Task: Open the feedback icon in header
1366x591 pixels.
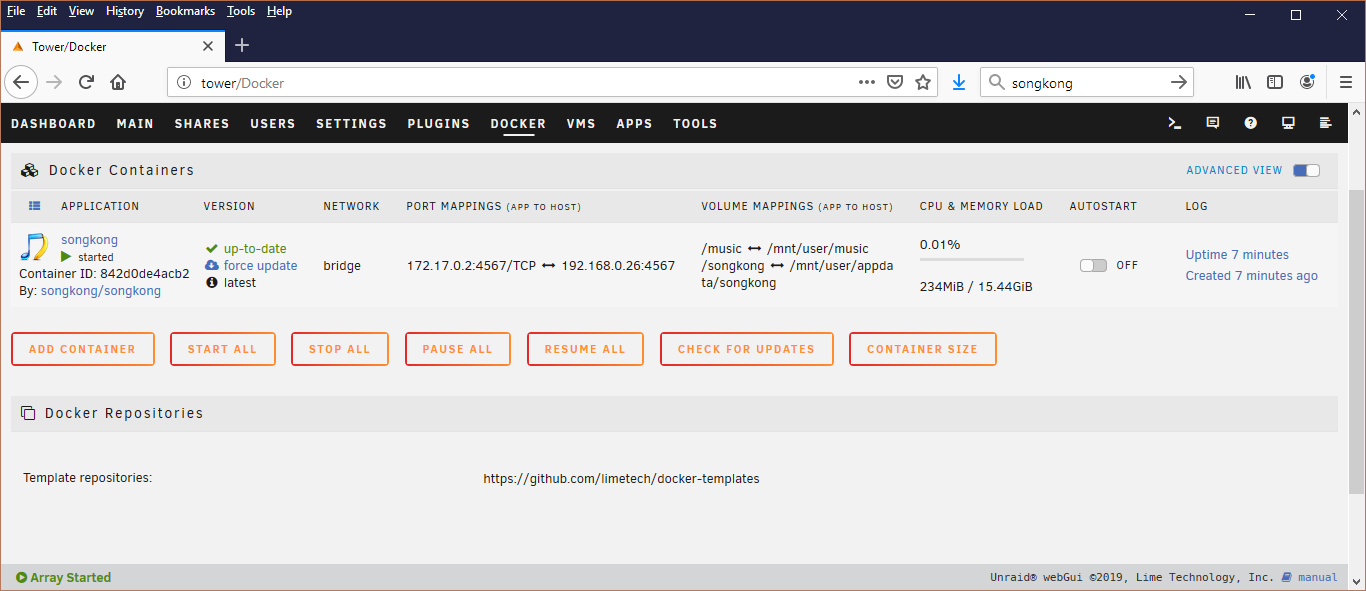Action: coord(1213,123)
